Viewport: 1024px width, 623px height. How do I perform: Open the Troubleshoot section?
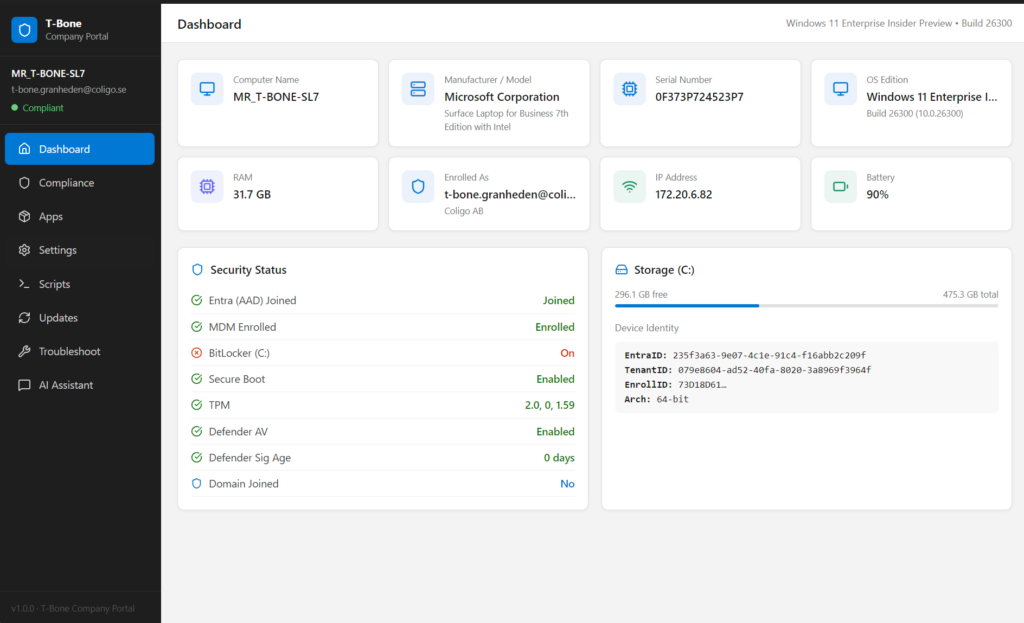tap(69, 352)
